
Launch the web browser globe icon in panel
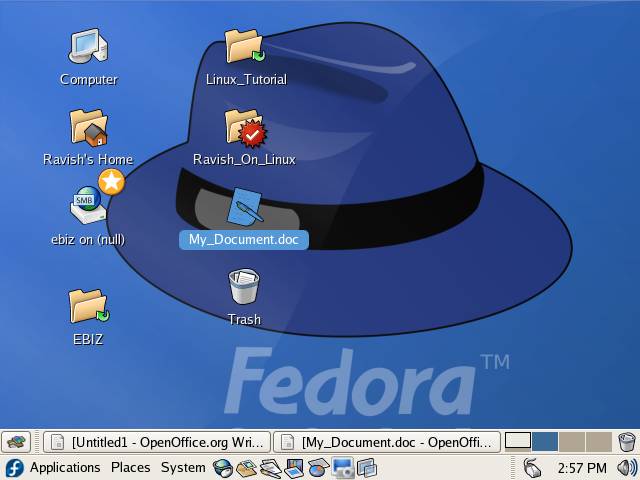223,467
